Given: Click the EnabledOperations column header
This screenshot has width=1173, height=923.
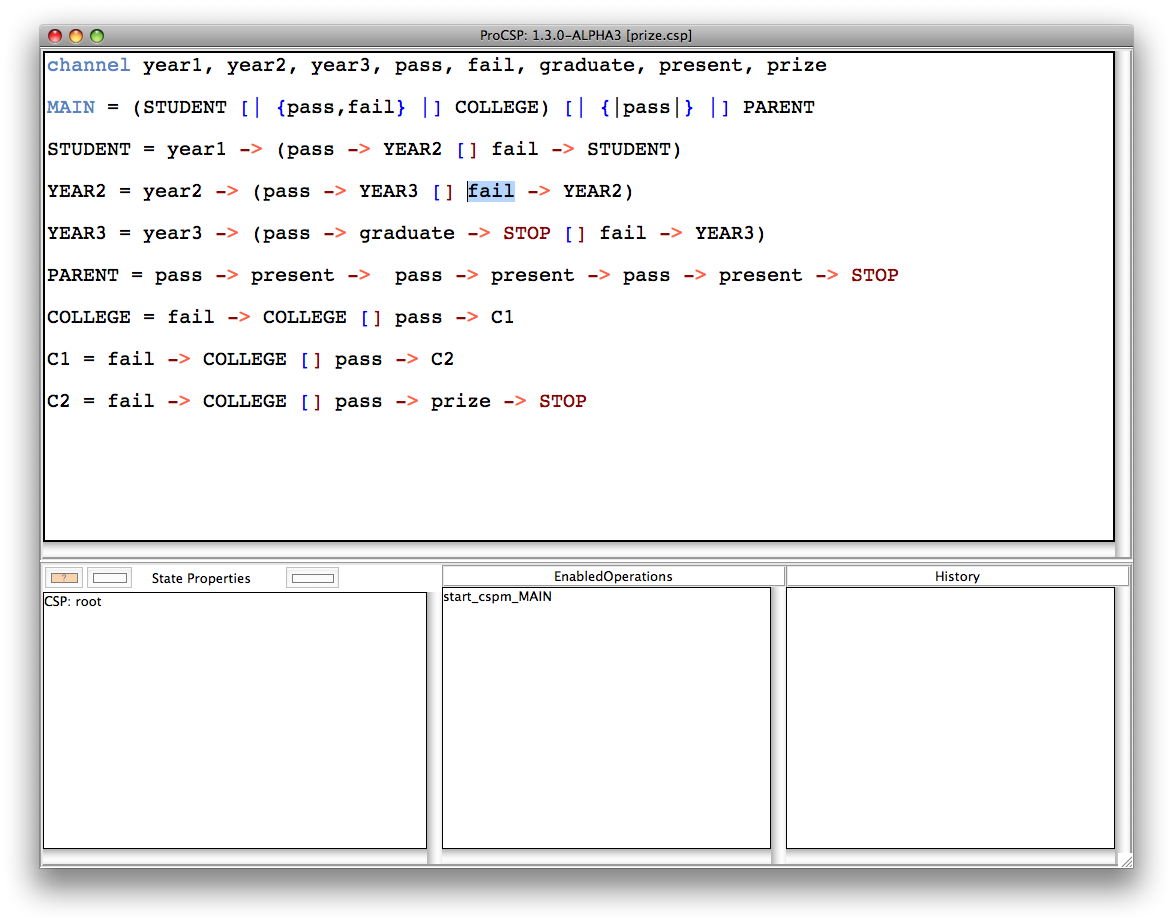Looking at the screenshot, I should 613,576.
